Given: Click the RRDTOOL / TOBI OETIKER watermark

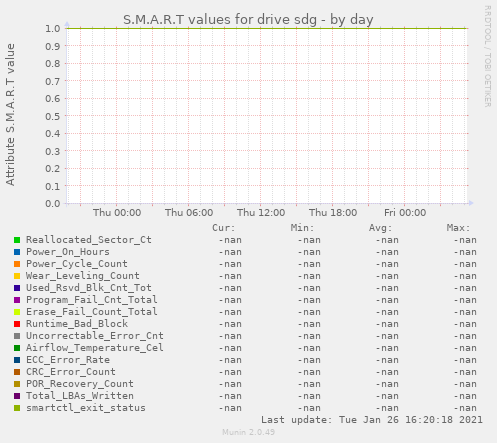Looking at the screenshot, I should click(x=487, y=56).
